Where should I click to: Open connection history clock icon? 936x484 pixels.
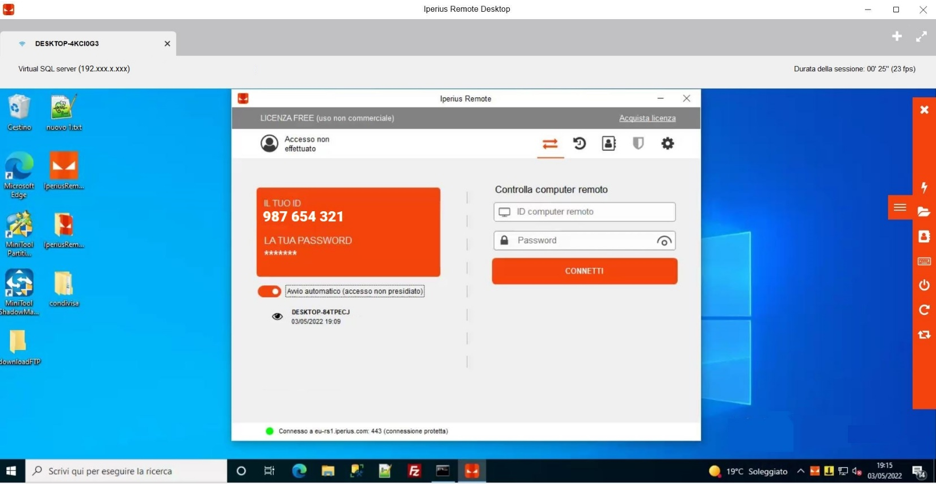tap(579, 143)
